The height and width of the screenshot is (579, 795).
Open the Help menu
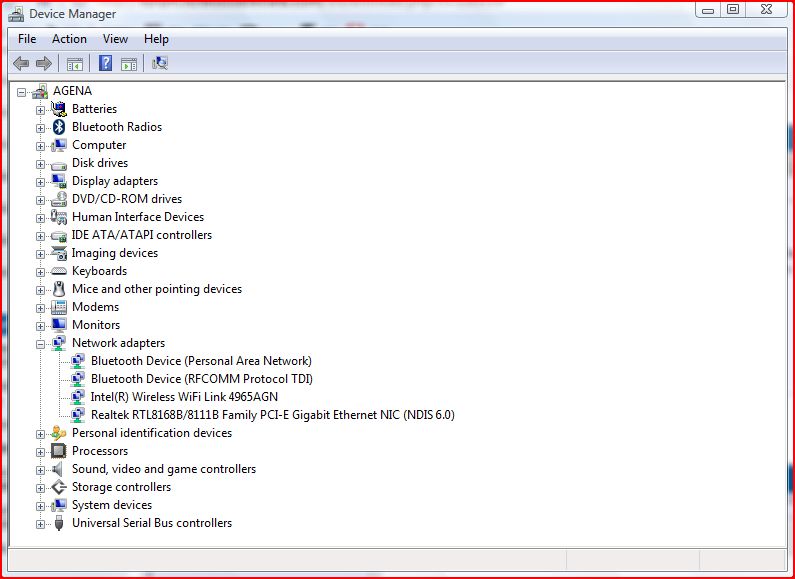coord(156,39)
